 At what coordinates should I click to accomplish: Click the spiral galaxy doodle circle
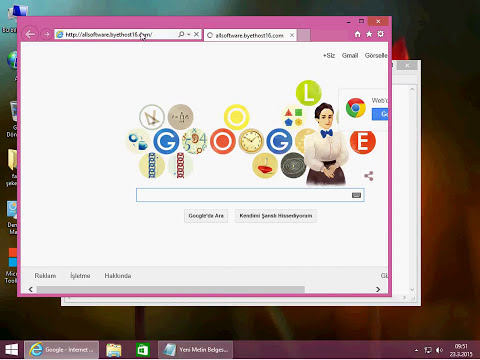click(293, 165)
